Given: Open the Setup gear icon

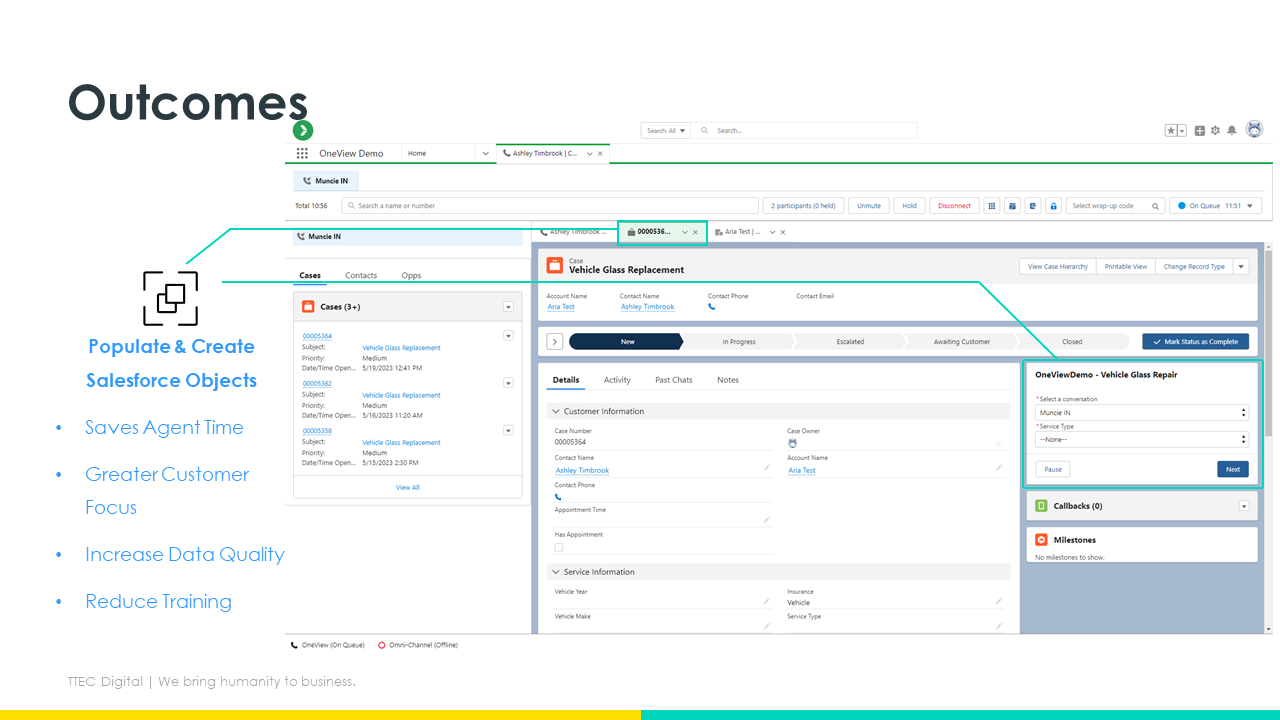Looking at the screenshot, I should click(x=1215, y=131).
